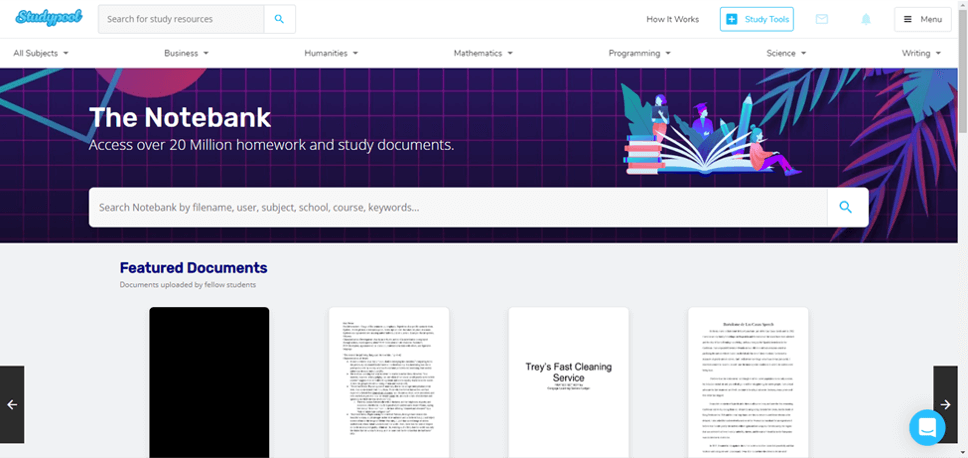Open the Study Tools button
968x458 pixels.
click(x=757, y=19)
